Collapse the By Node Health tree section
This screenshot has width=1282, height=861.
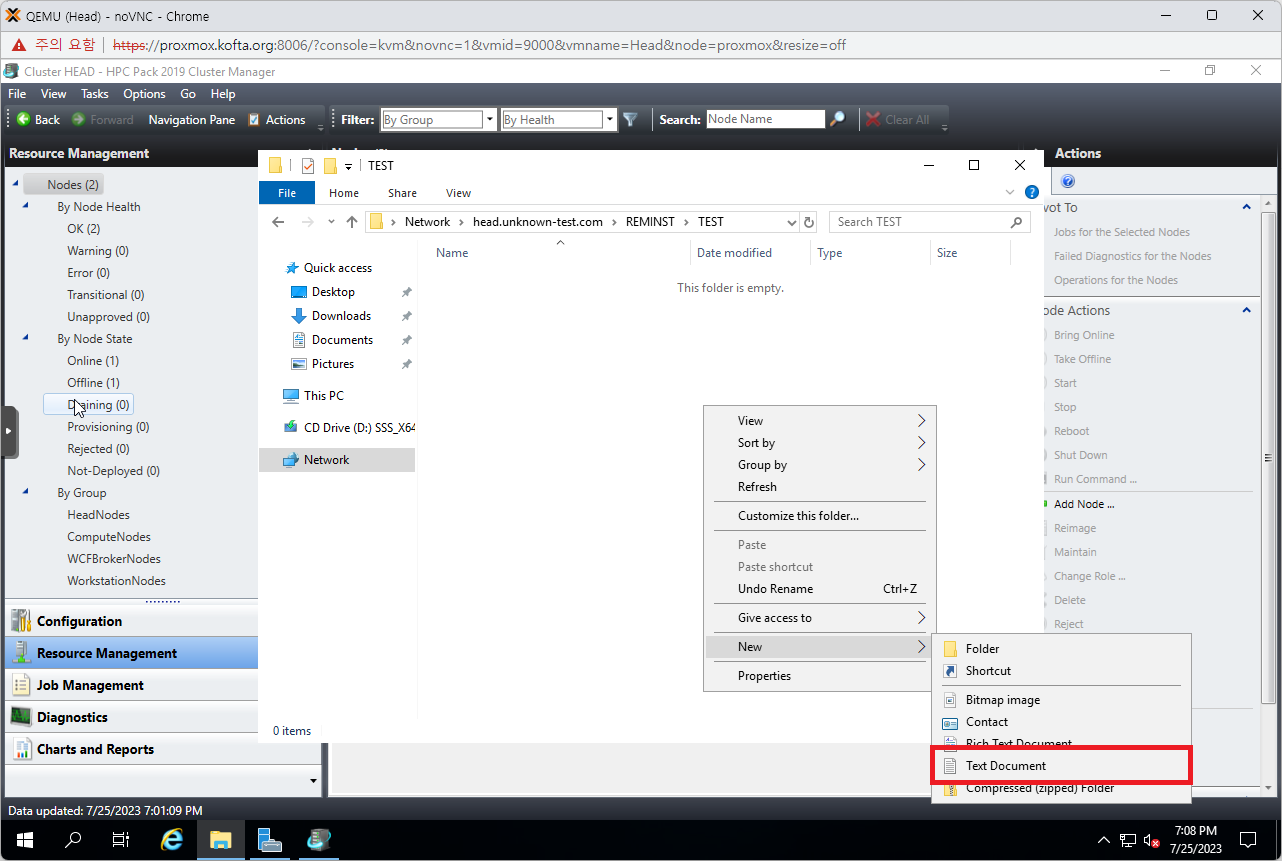[25, 207]
